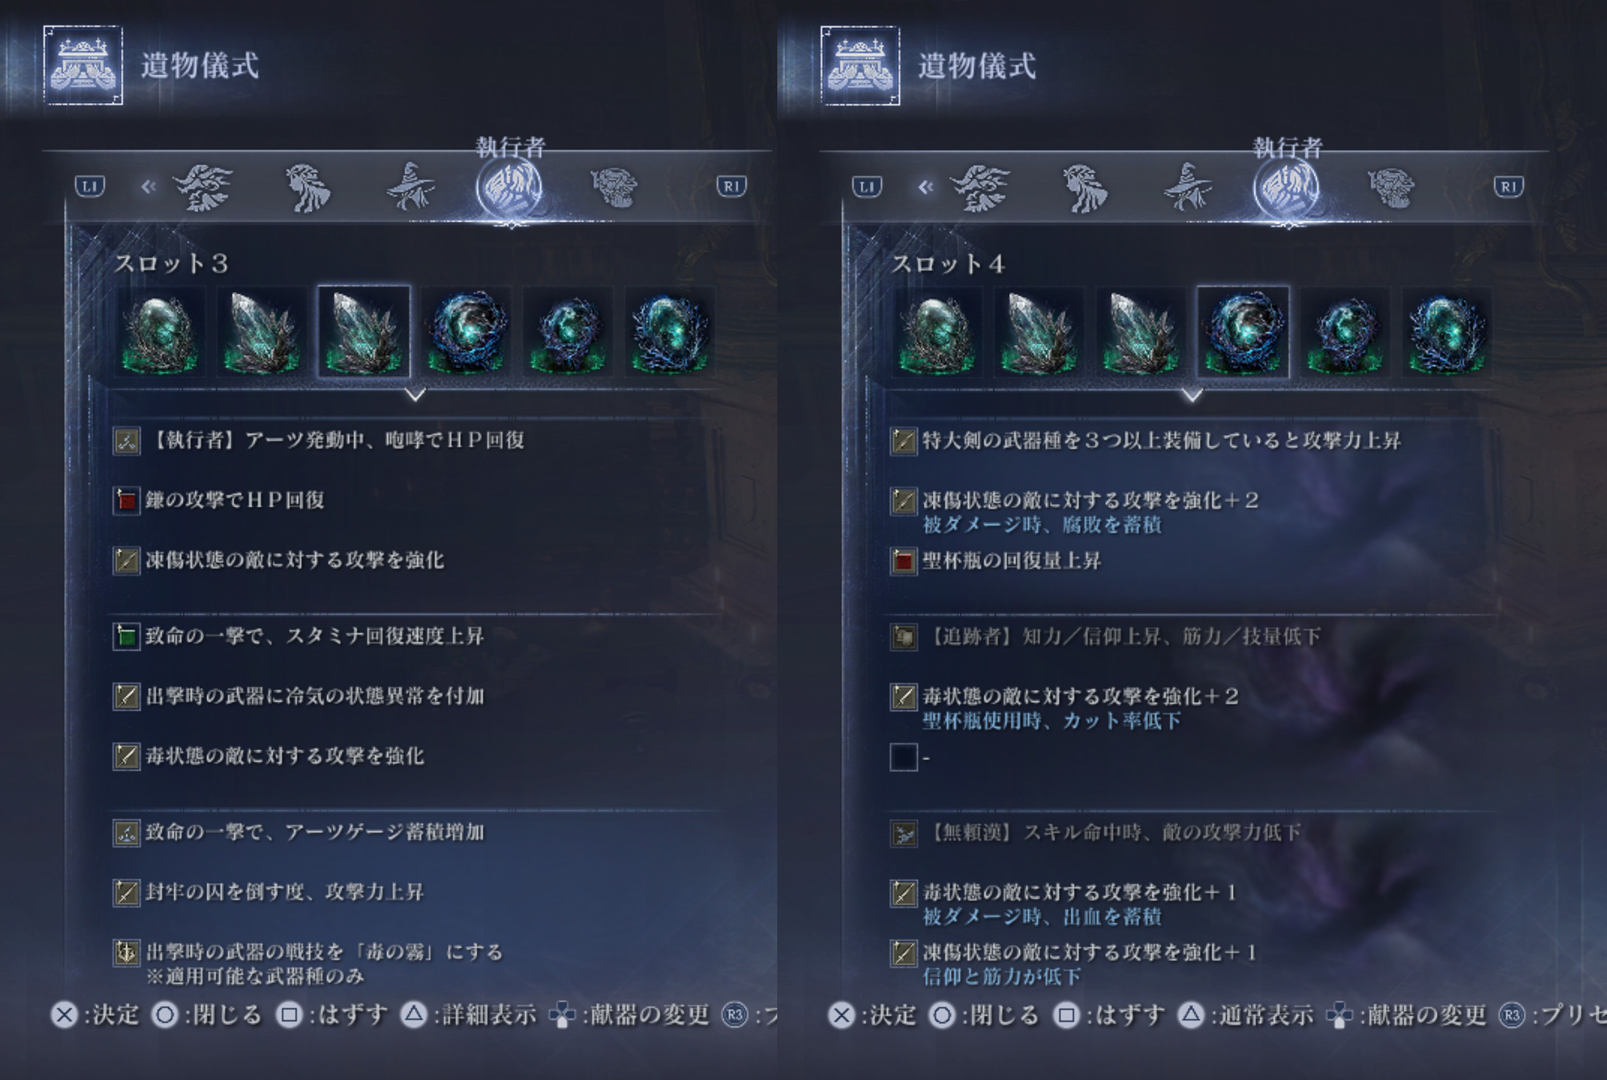This screenshot has width=1607, height=1080.
Task: Select the fourth blue orb relic in Slot 3
Action: click(x=466, y=332)
